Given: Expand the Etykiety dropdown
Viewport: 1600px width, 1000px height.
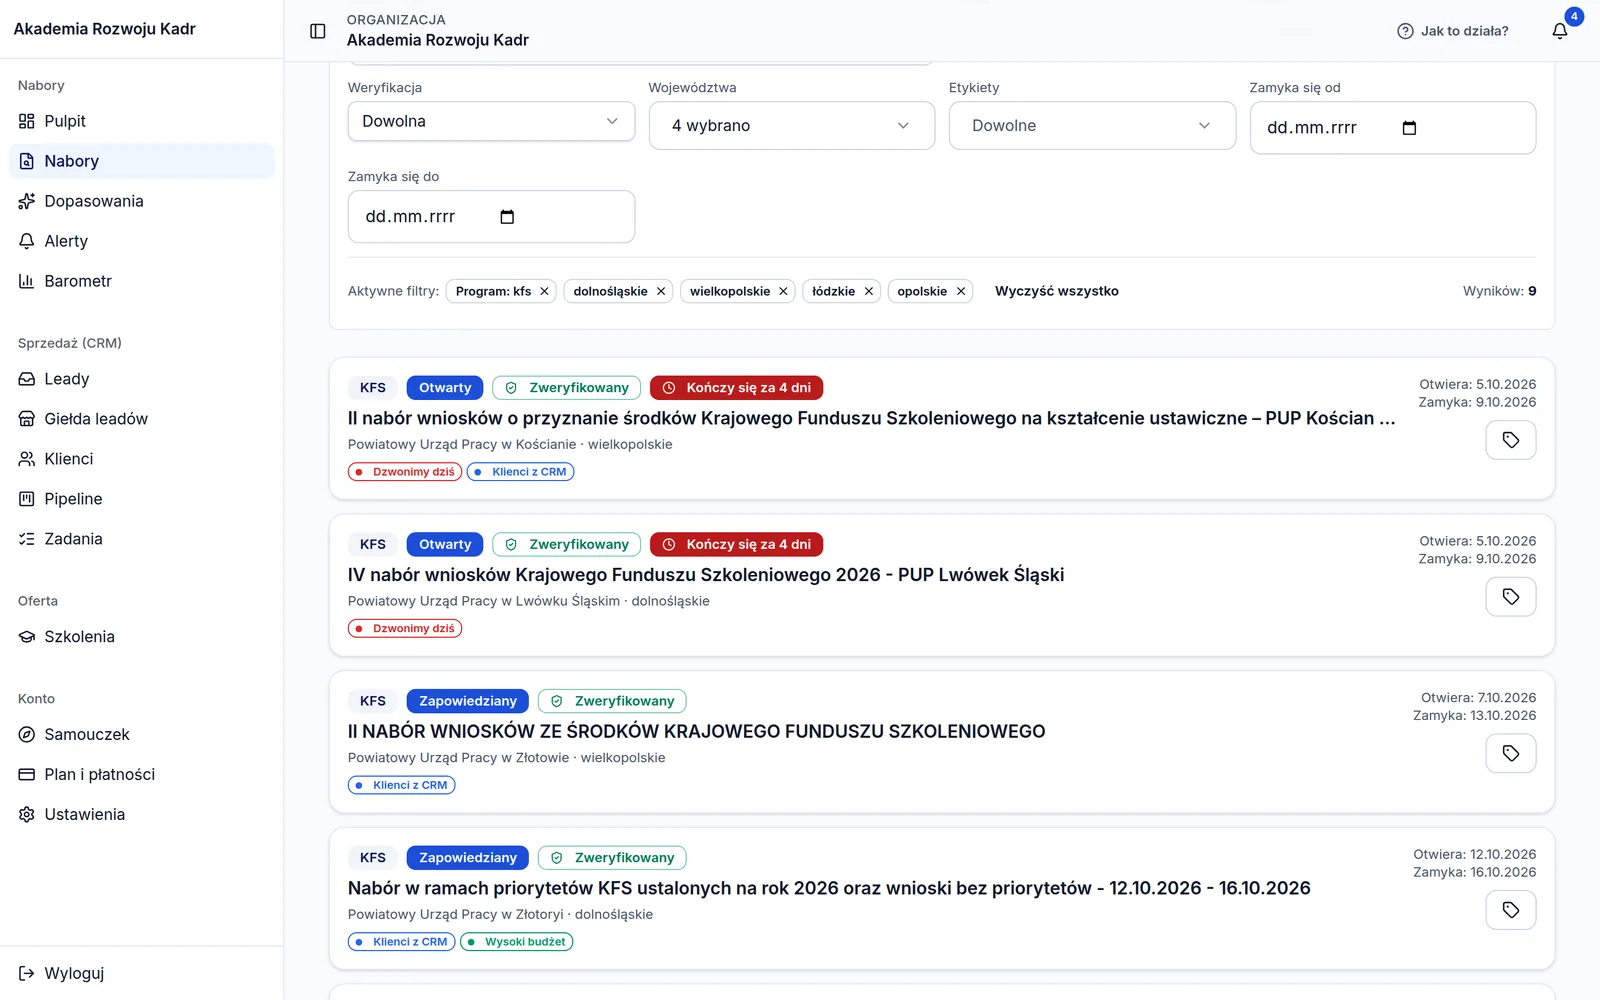Looking at the screenshot, I should [x=1092, y=126].
